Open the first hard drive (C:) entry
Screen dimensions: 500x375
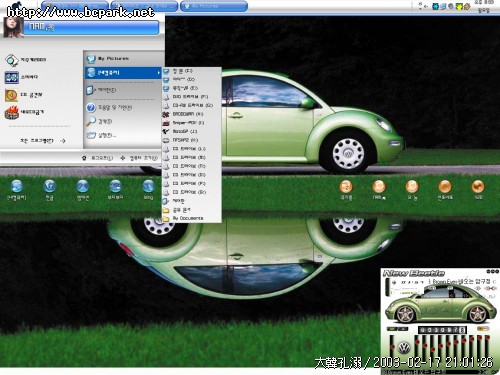[191, 71]
